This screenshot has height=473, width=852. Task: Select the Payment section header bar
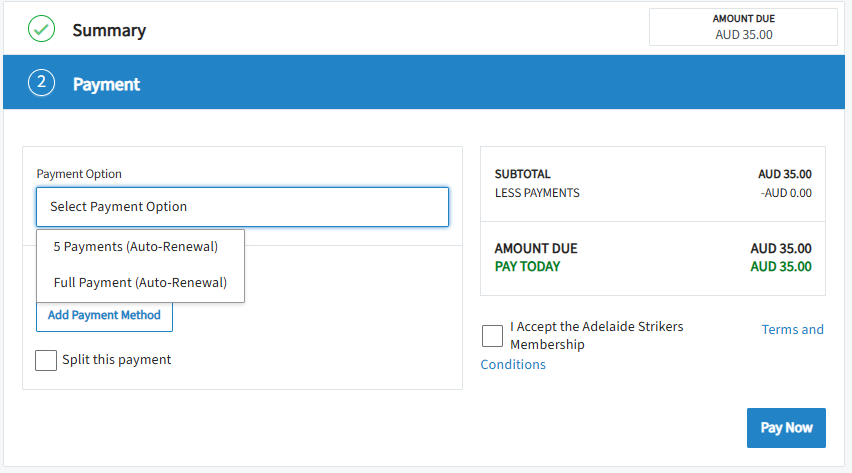(x=424, y=82)
